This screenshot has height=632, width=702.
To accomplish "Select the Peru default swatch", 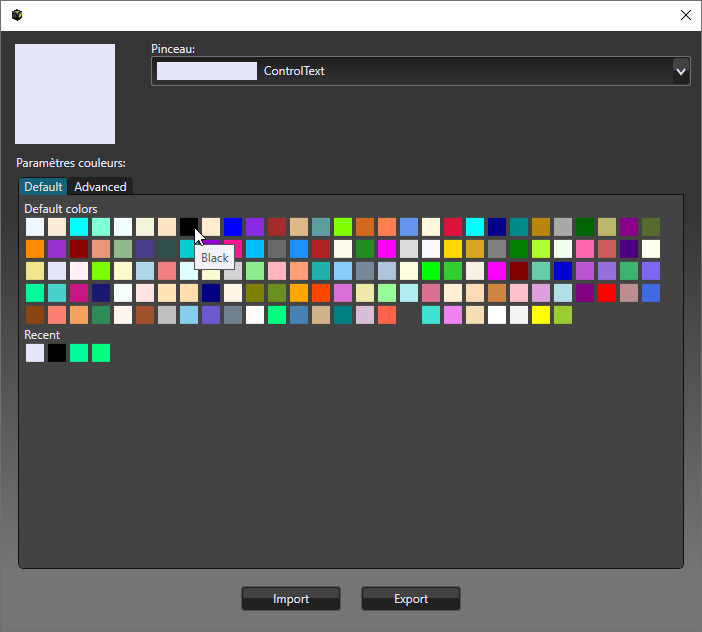I will 497,293.
